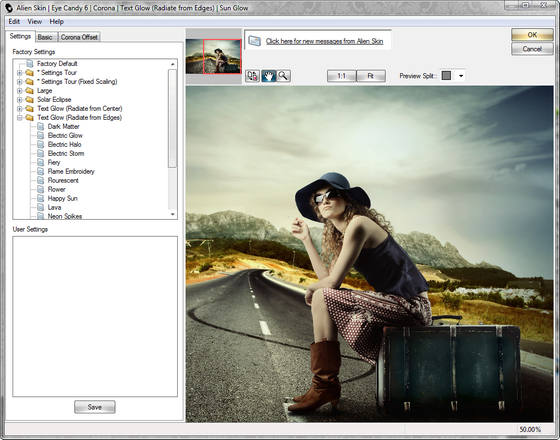Select the Hand pan tool
560x440 pixels.
tap(268, 76)
